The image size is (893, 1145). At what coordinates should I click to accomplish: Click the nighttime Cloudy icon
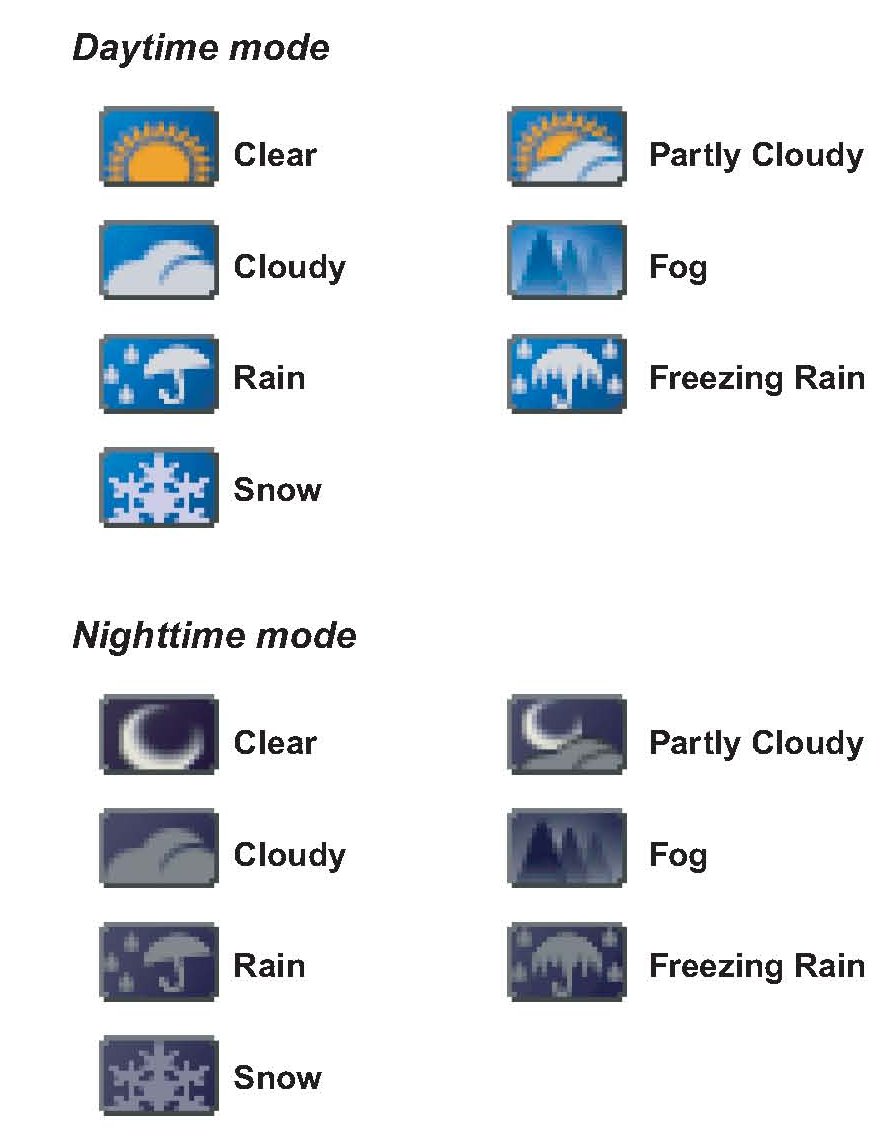pyautogui.click(x=159, y=848)
